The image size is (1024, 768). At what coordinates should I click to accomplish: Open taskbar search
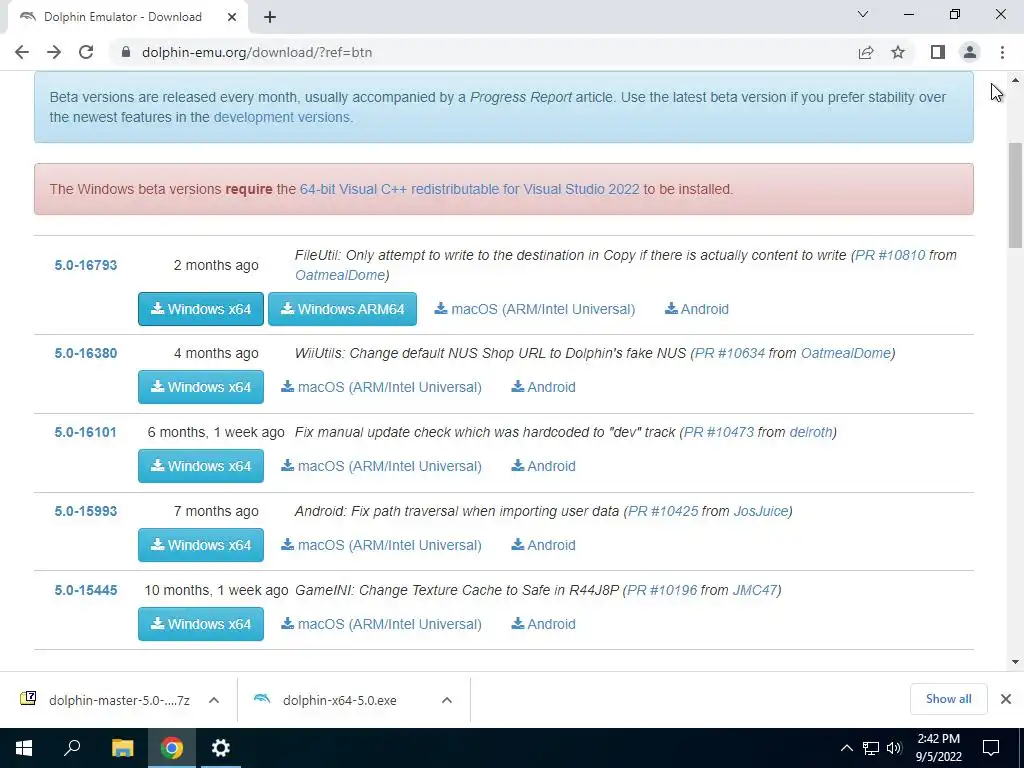pos(72,748)
